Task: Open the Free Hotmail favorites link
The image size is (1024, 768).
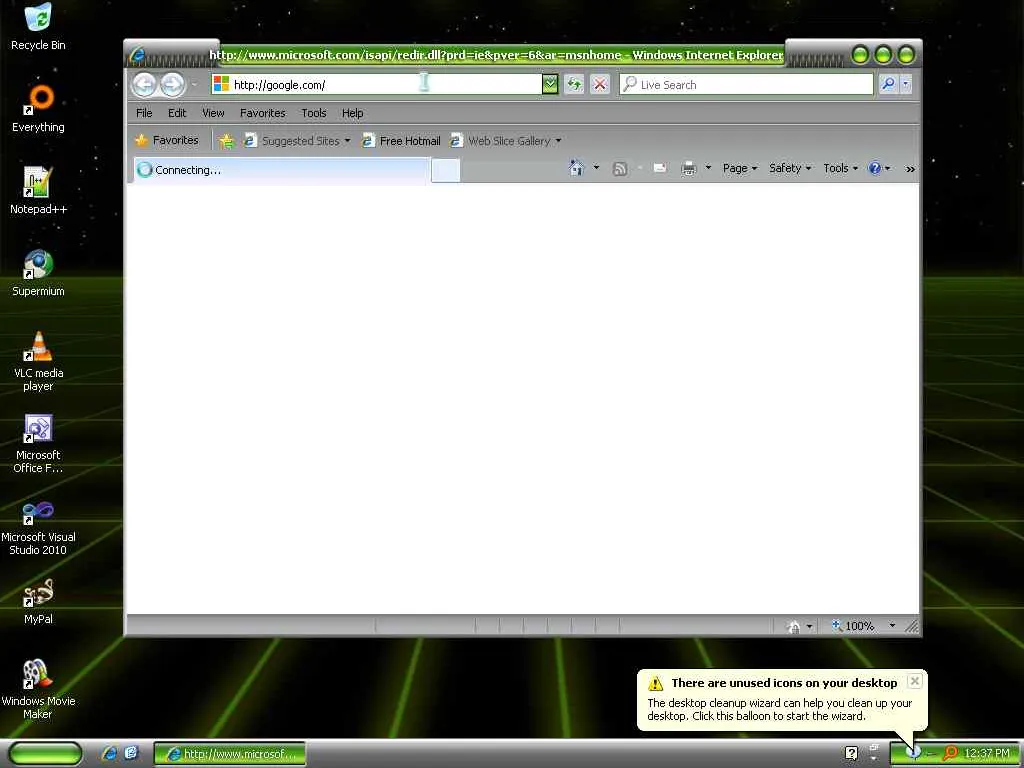Action: (402, 140)
